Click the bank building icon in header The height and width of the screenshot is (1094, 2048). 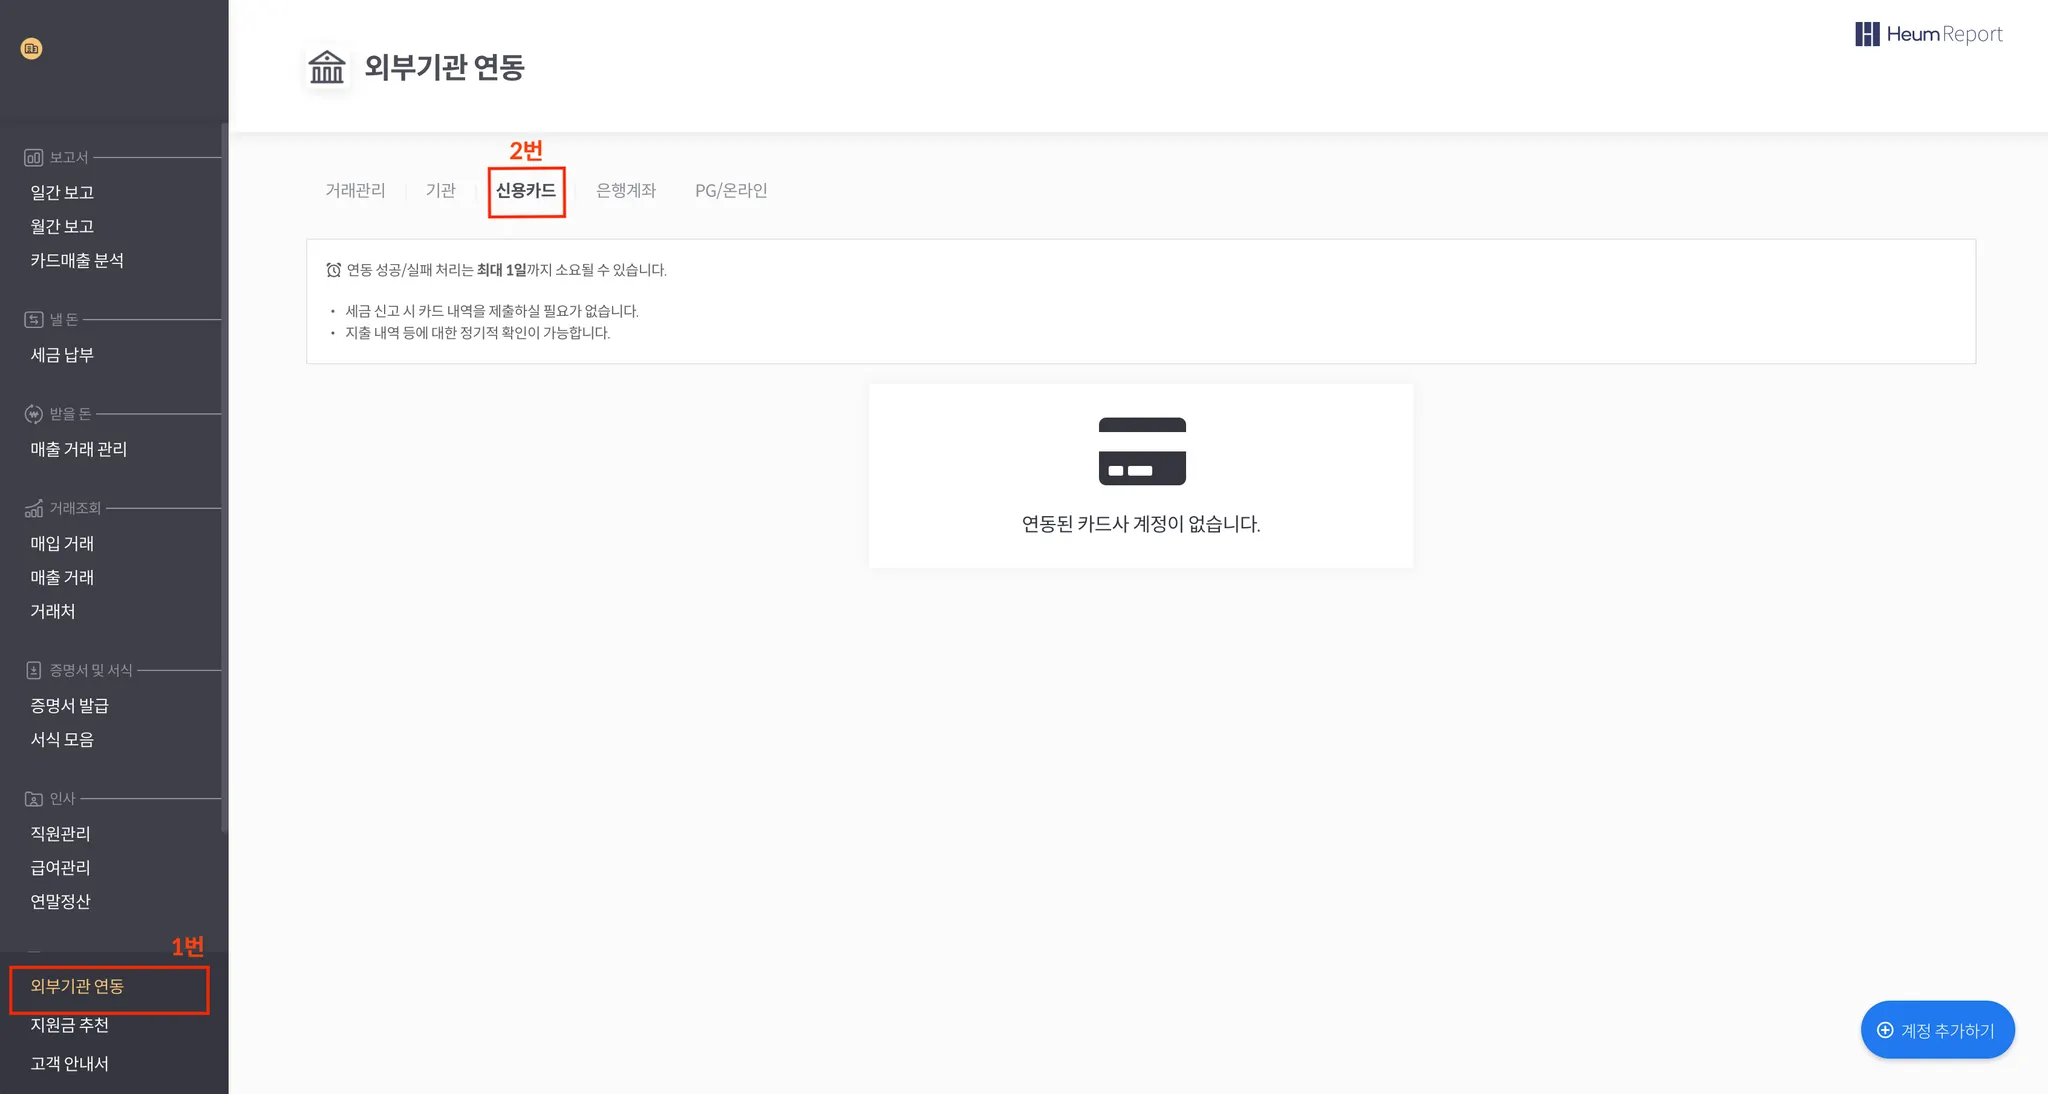[x=327, y=68]
